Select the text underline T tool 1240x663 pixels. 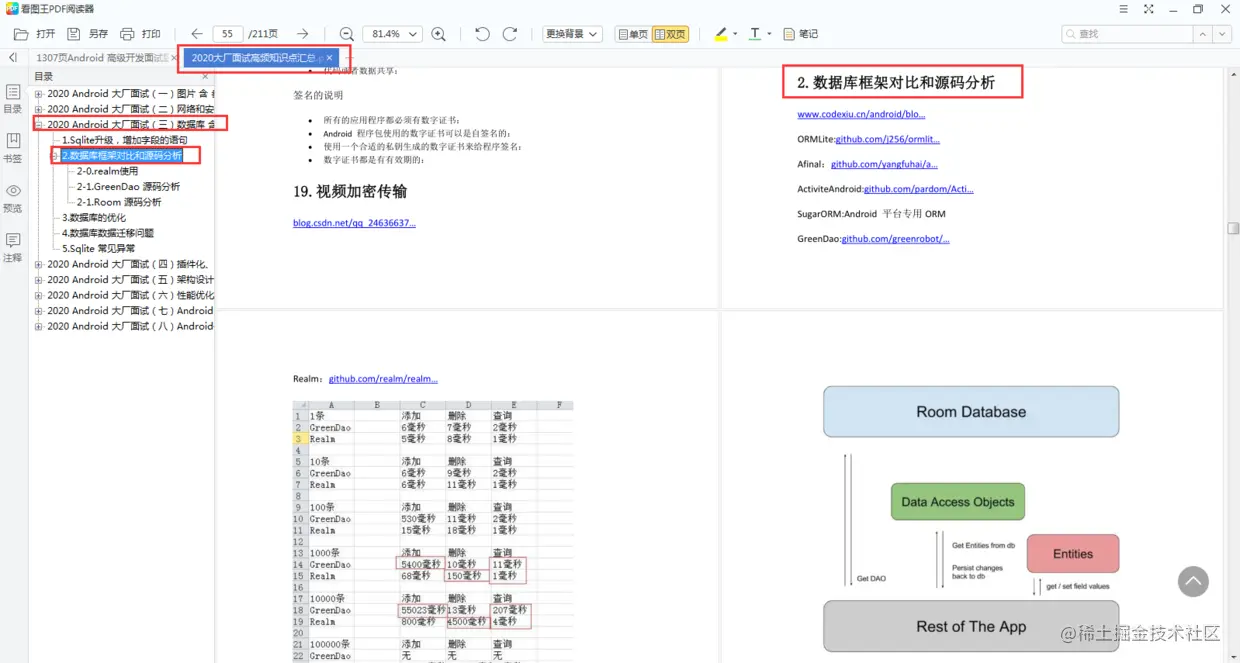(x=755, y=34)
